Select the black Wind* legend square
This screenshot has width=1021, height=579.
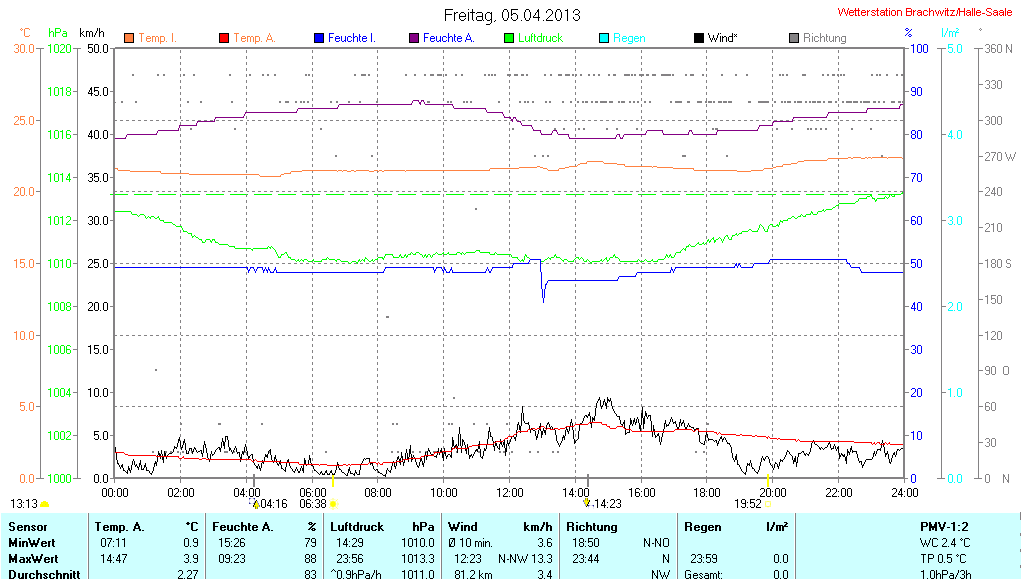click(698, 38)
